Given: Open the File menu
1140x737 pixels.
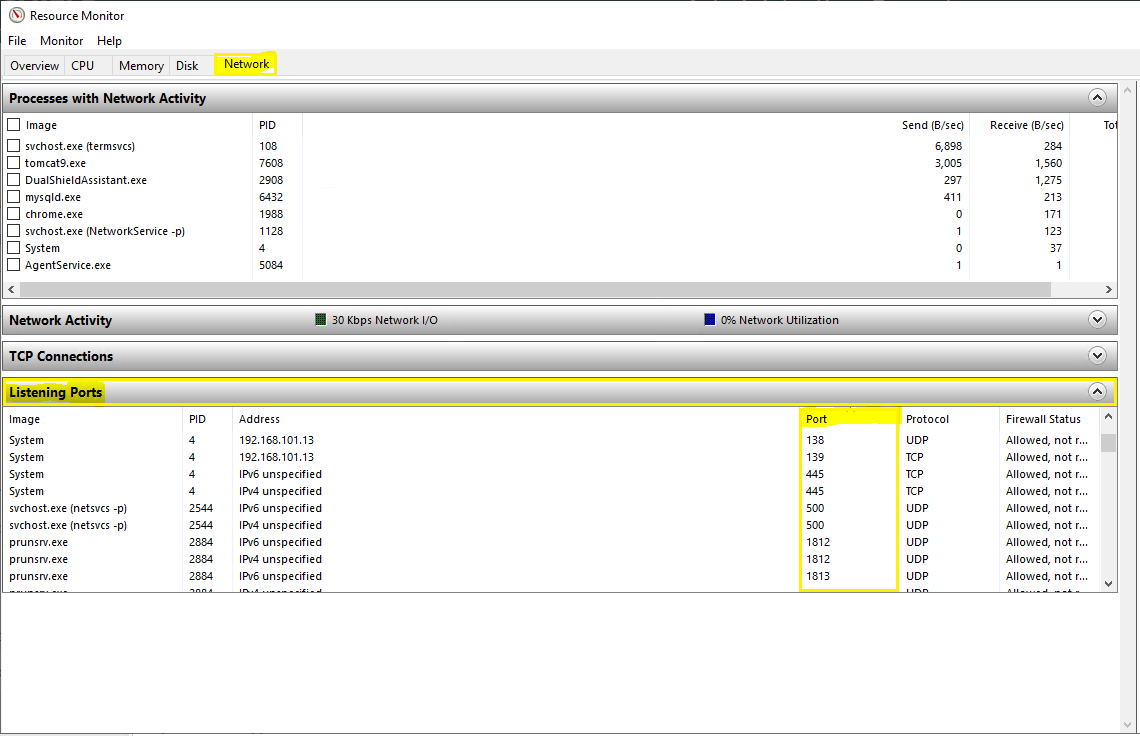Looking at the screenshot, I should coord(17,41).
